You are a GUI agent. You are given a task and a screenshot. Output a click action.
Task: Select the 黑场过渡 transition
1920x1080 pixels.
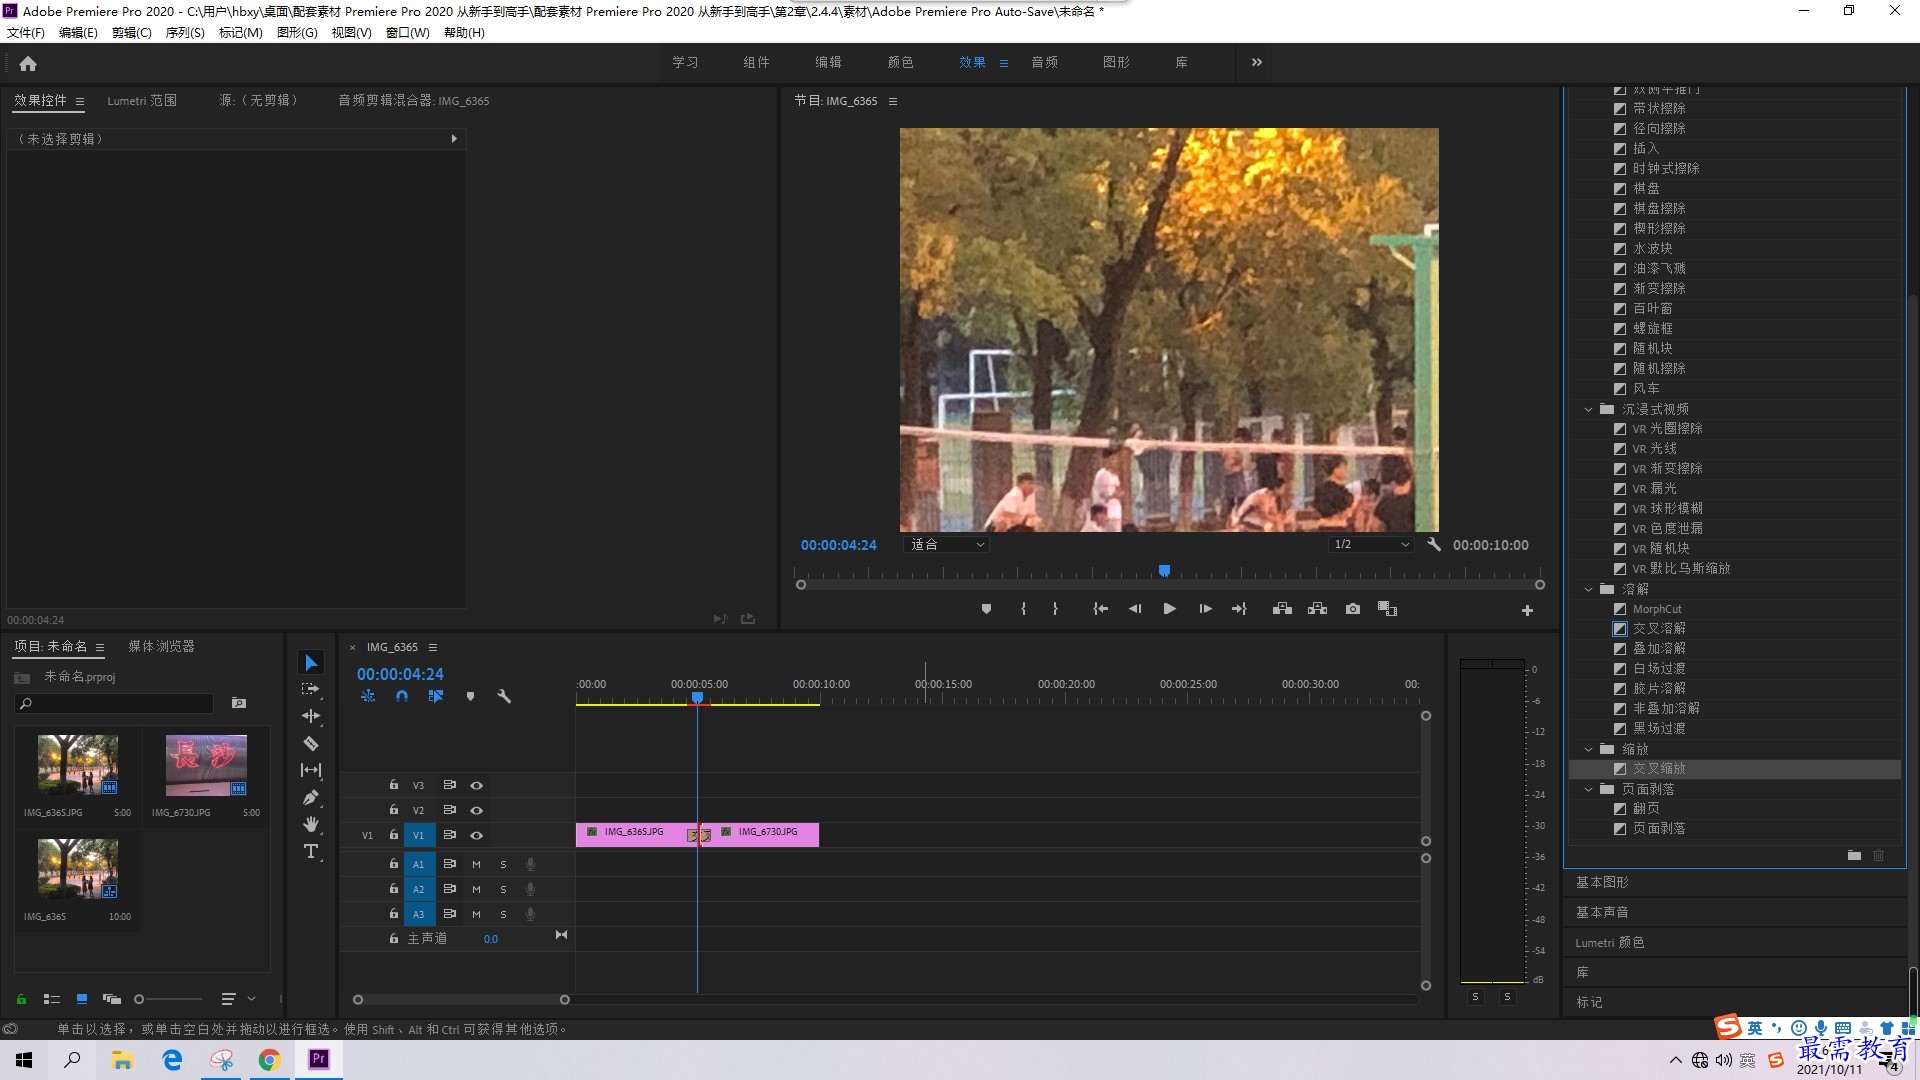click(1659, 729)
